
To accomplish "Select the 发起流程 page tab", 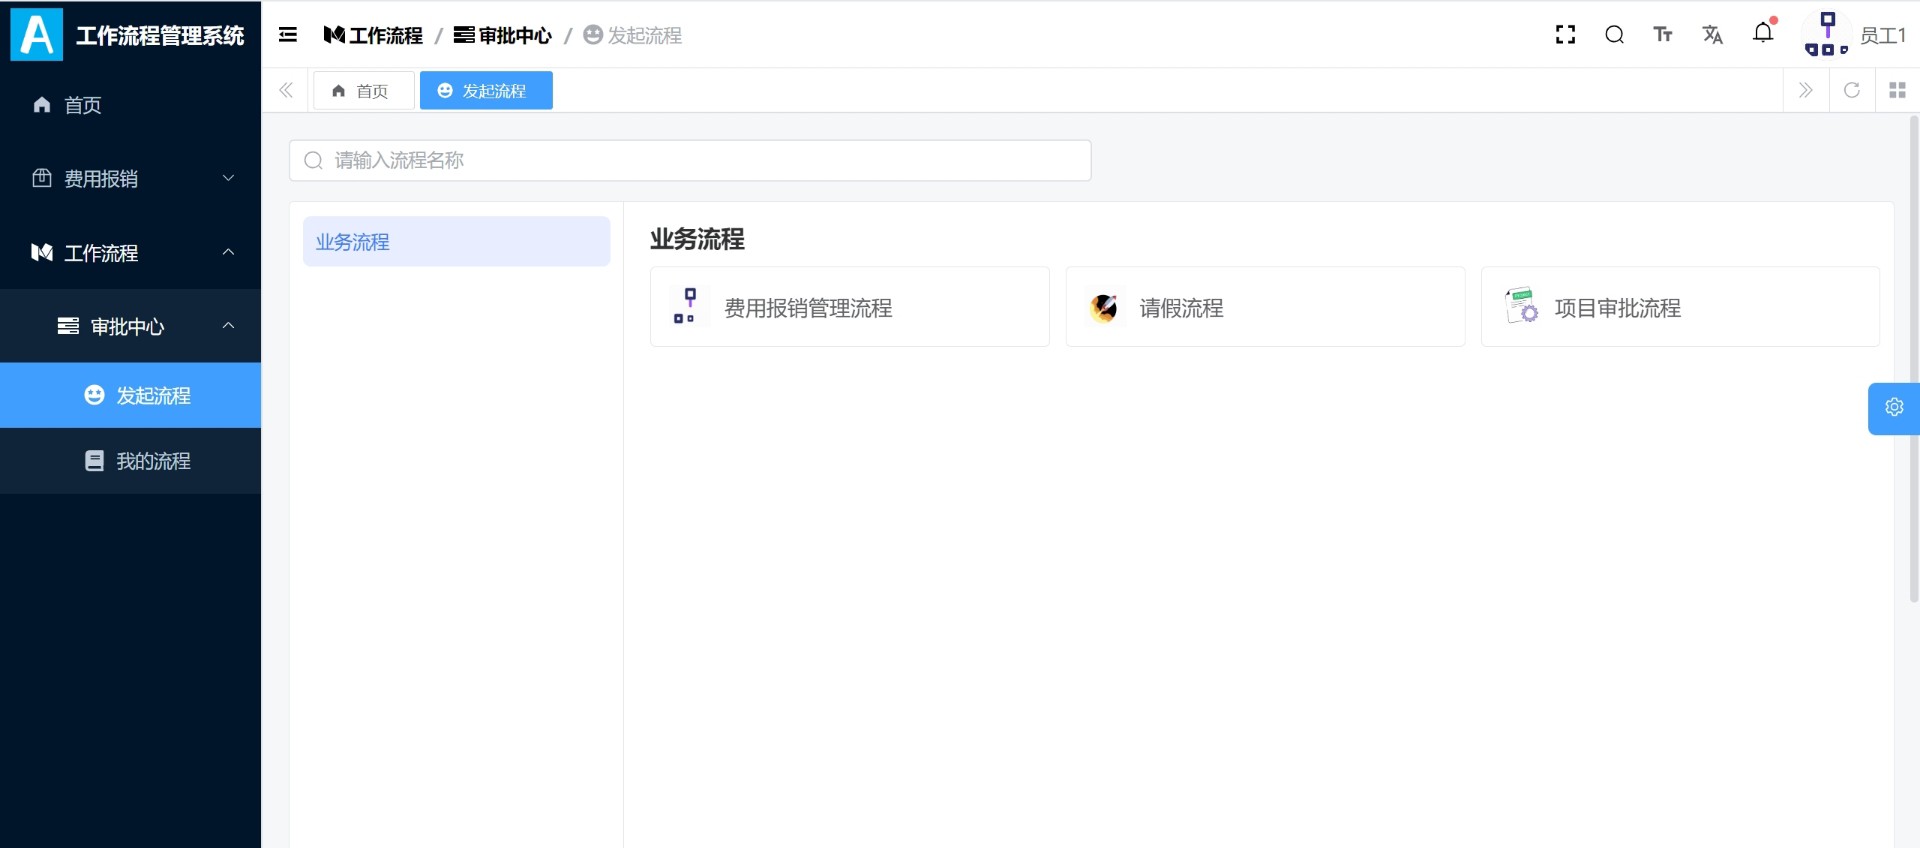I will point(486,91).
